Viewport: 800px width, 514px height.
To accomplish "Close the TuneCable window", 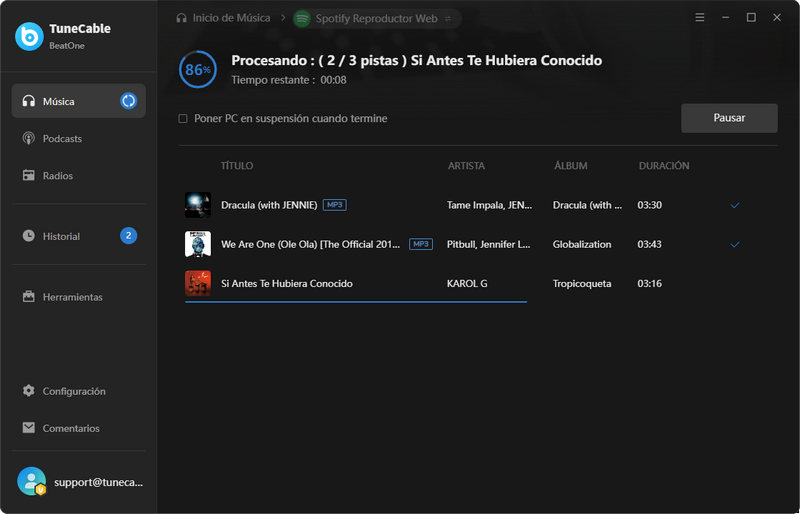I will [x=777, y=17].
